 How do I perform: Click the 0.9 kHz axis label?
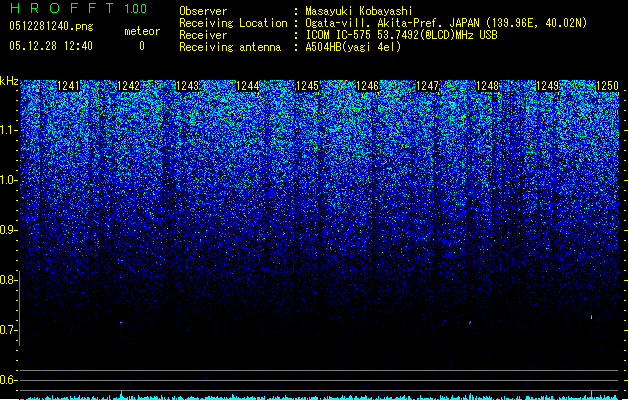click(x=8, y=230)
